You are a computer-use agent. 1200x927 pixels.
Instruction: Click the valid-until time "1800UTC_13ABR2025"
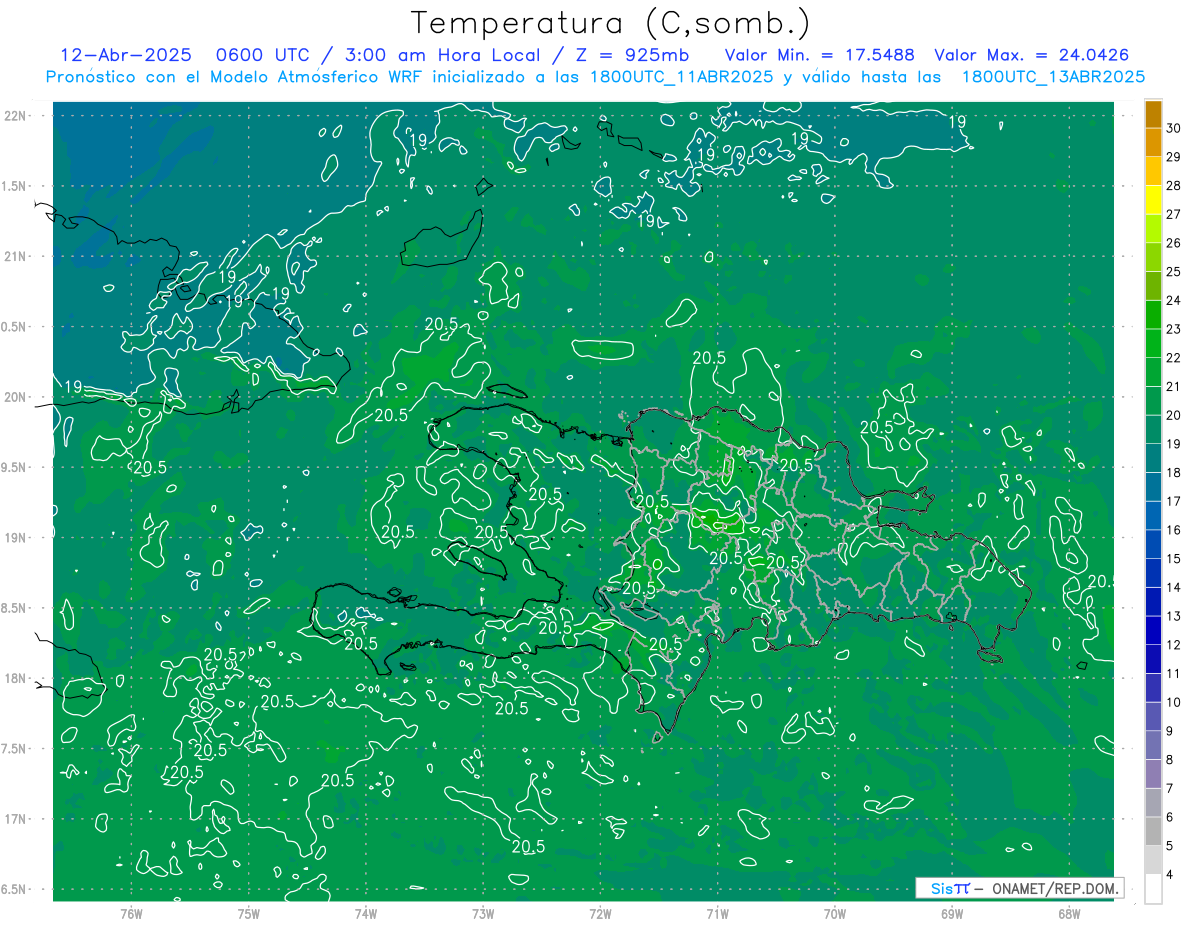(x=1053, y=77)
